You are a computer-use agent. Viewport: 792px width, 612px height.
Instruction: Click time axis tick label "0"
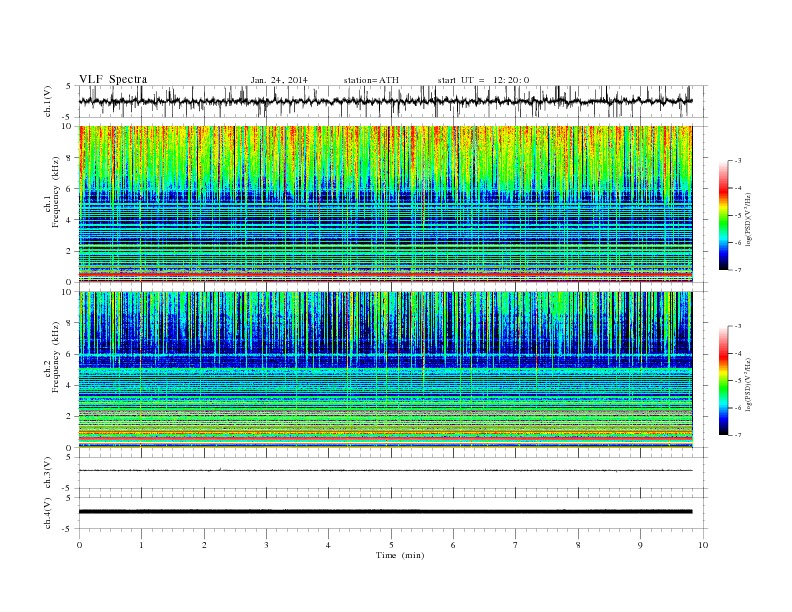pos(79,545)
